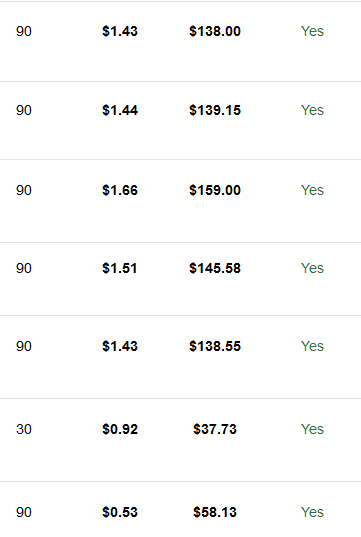This screenshot has height=537, width=361.
Task: Select the $138.55 price
Action: (x=215, y=346)
